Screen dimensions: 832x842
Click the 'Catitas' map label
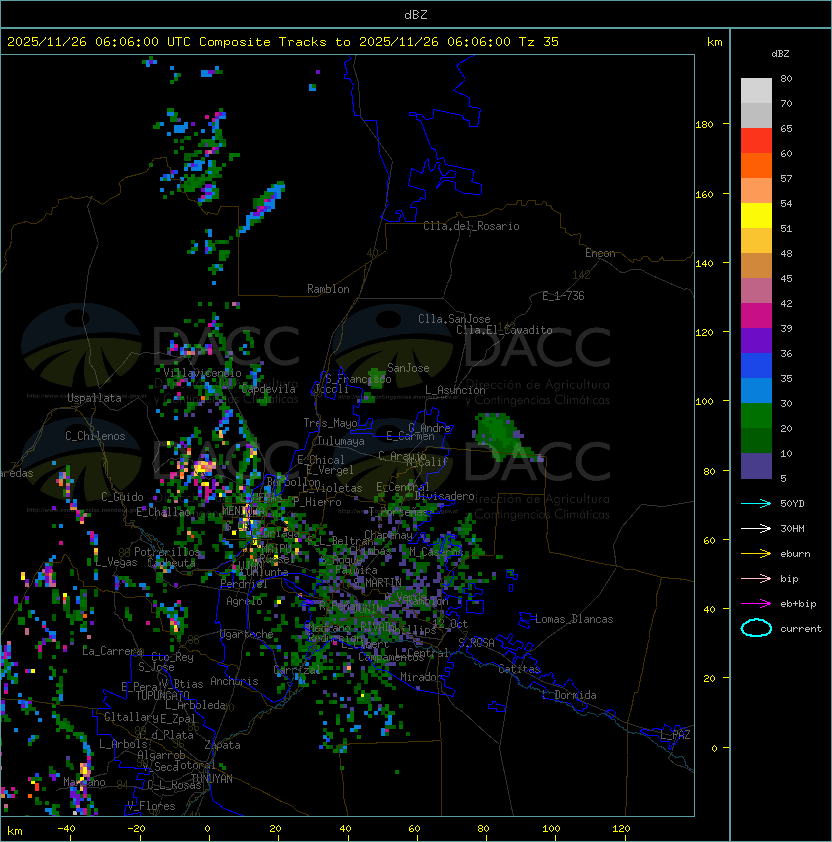tap(519, 669)
